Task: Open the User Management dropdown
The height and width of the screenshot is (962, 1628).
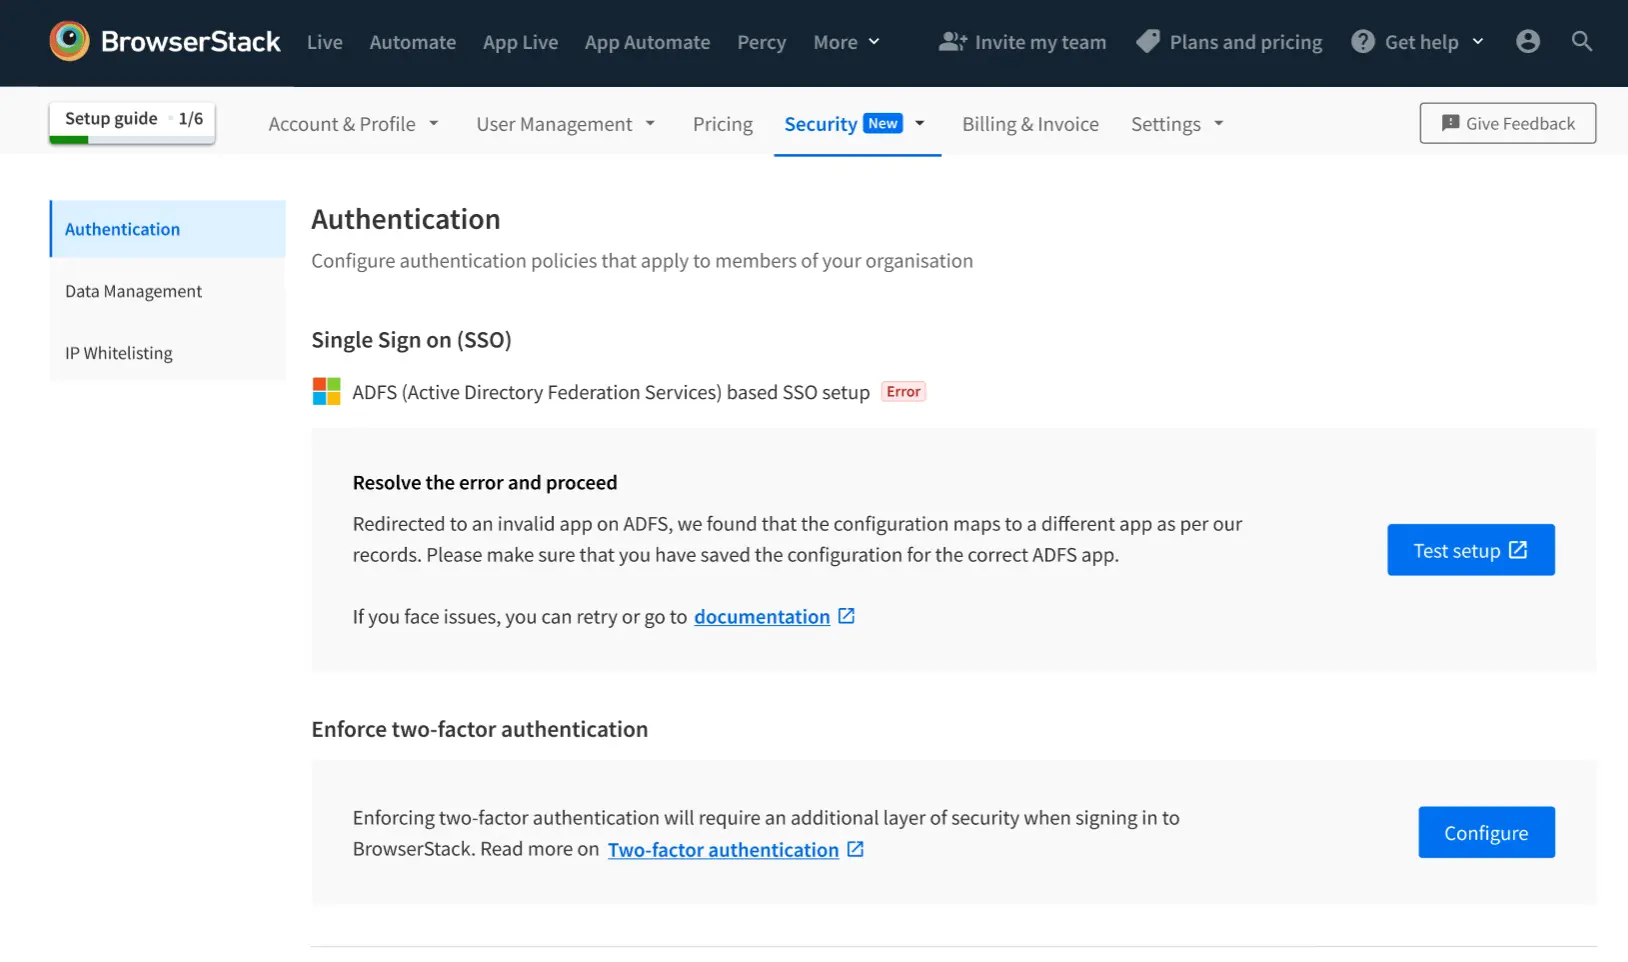Action: tap(565, 124)
